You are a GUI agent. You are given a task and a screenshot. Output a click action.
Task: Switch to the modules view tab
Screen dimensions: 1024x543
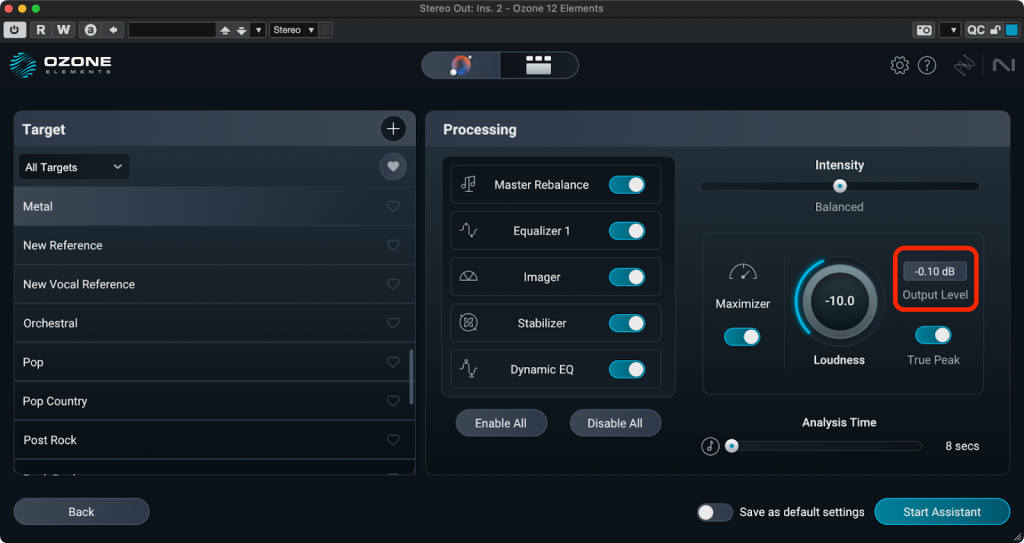point(539,66)
